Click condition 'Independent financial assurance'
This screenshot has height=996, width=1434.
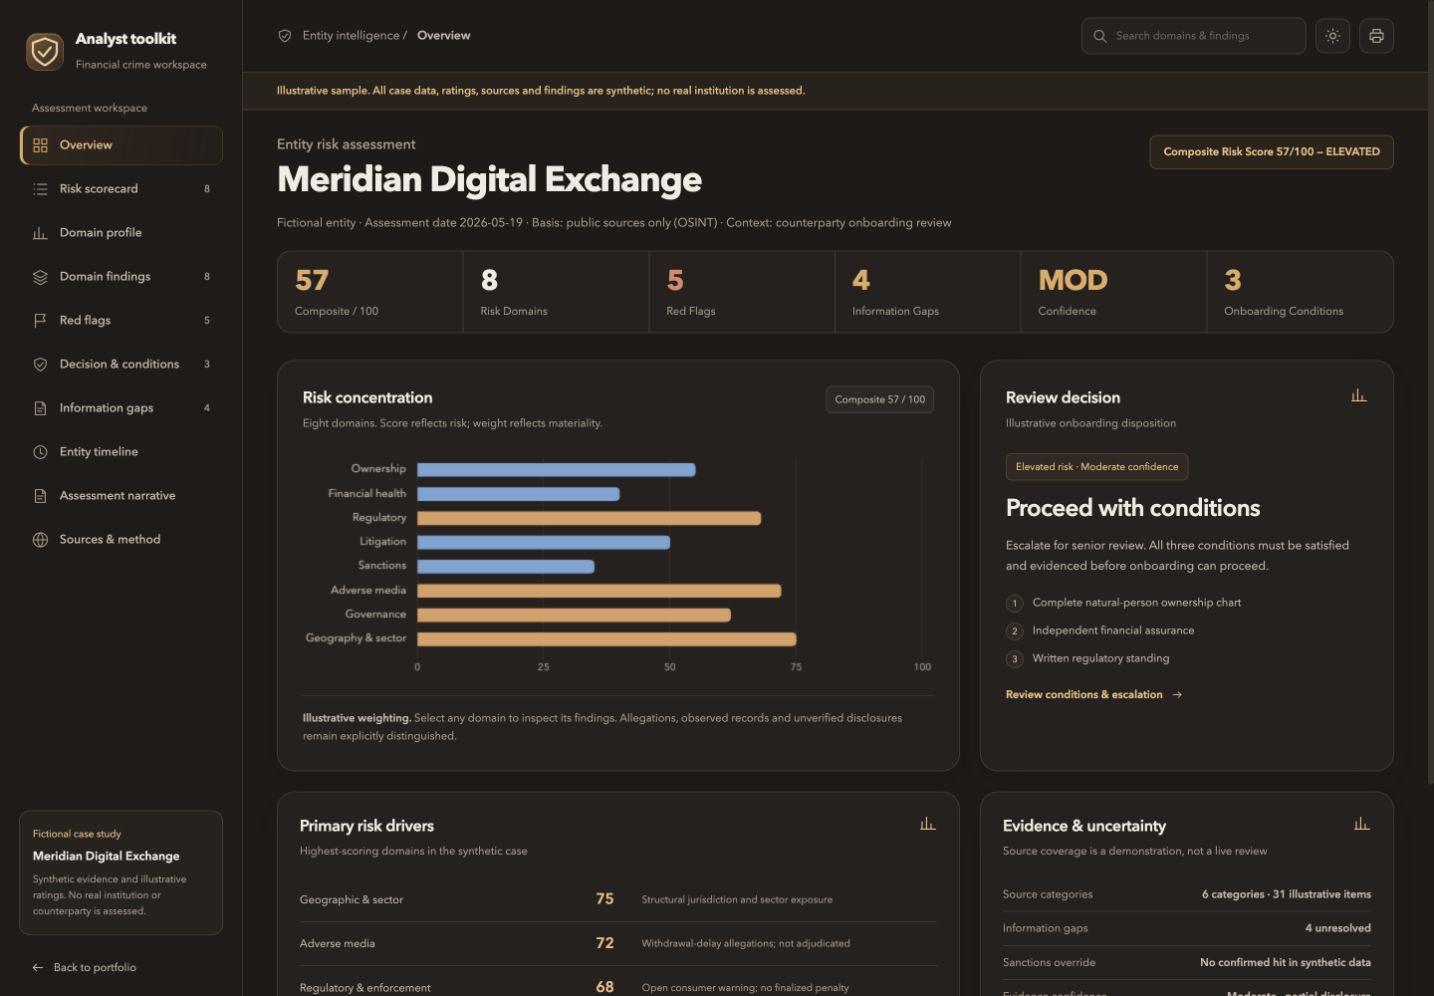1113,631
